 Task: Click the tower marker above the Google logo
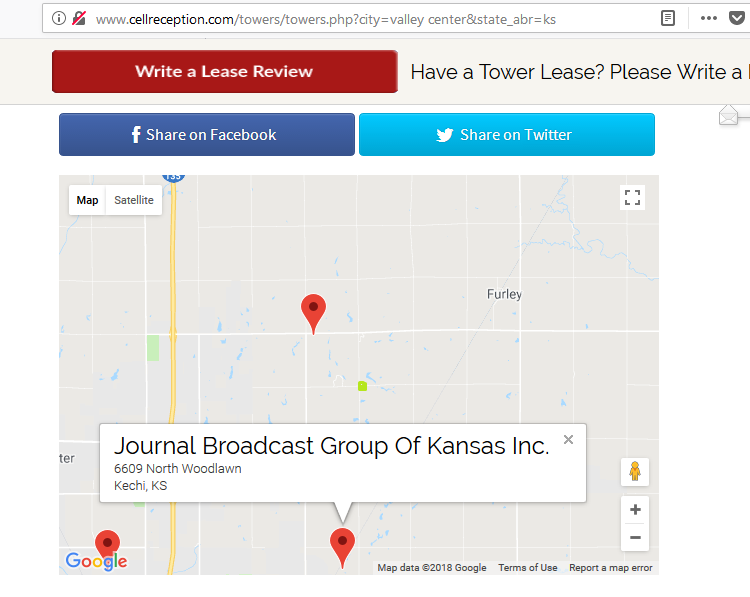tap(107, 545)
